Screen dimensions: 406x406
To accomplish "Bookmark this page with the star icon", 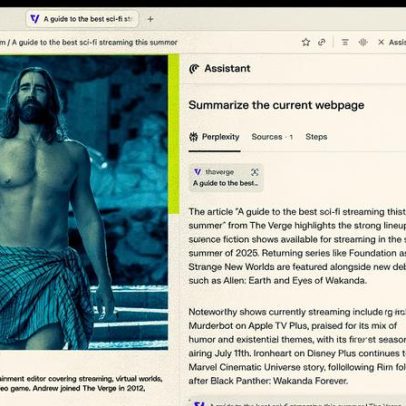I will (306, 42).
